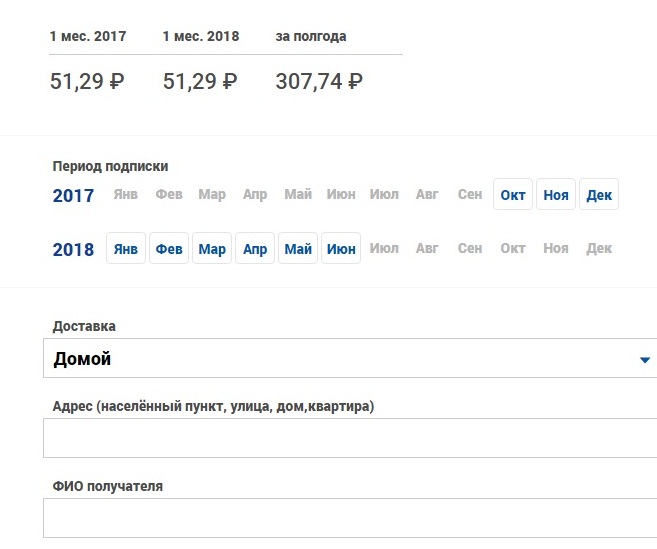Toggle November 2017 subscription month
This screenshot has height=549, width=657.
pyautogui.click(x=556, y=194)
